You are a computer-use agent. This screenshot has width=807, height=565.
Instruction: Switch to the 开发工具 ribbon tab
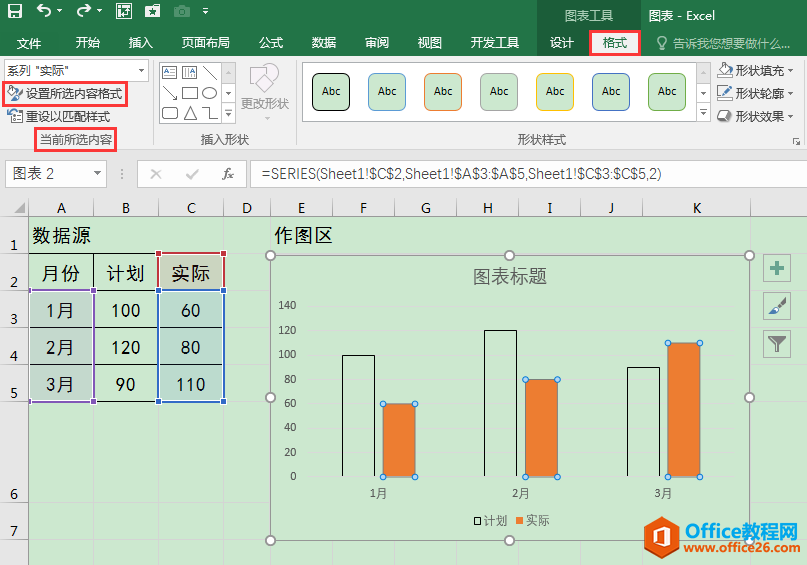point(495,43)
